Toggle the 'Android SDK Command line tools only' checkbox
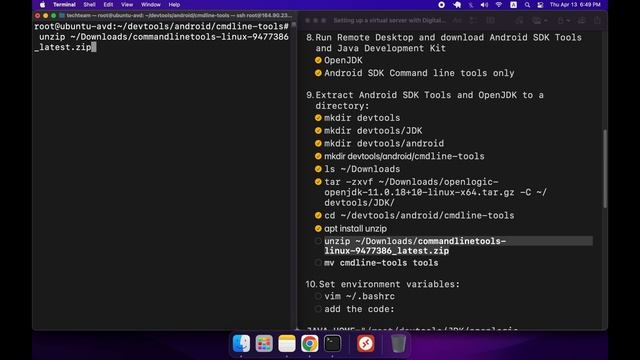Image resolution: width=640 pixels, height=360 pixels. 318,73
